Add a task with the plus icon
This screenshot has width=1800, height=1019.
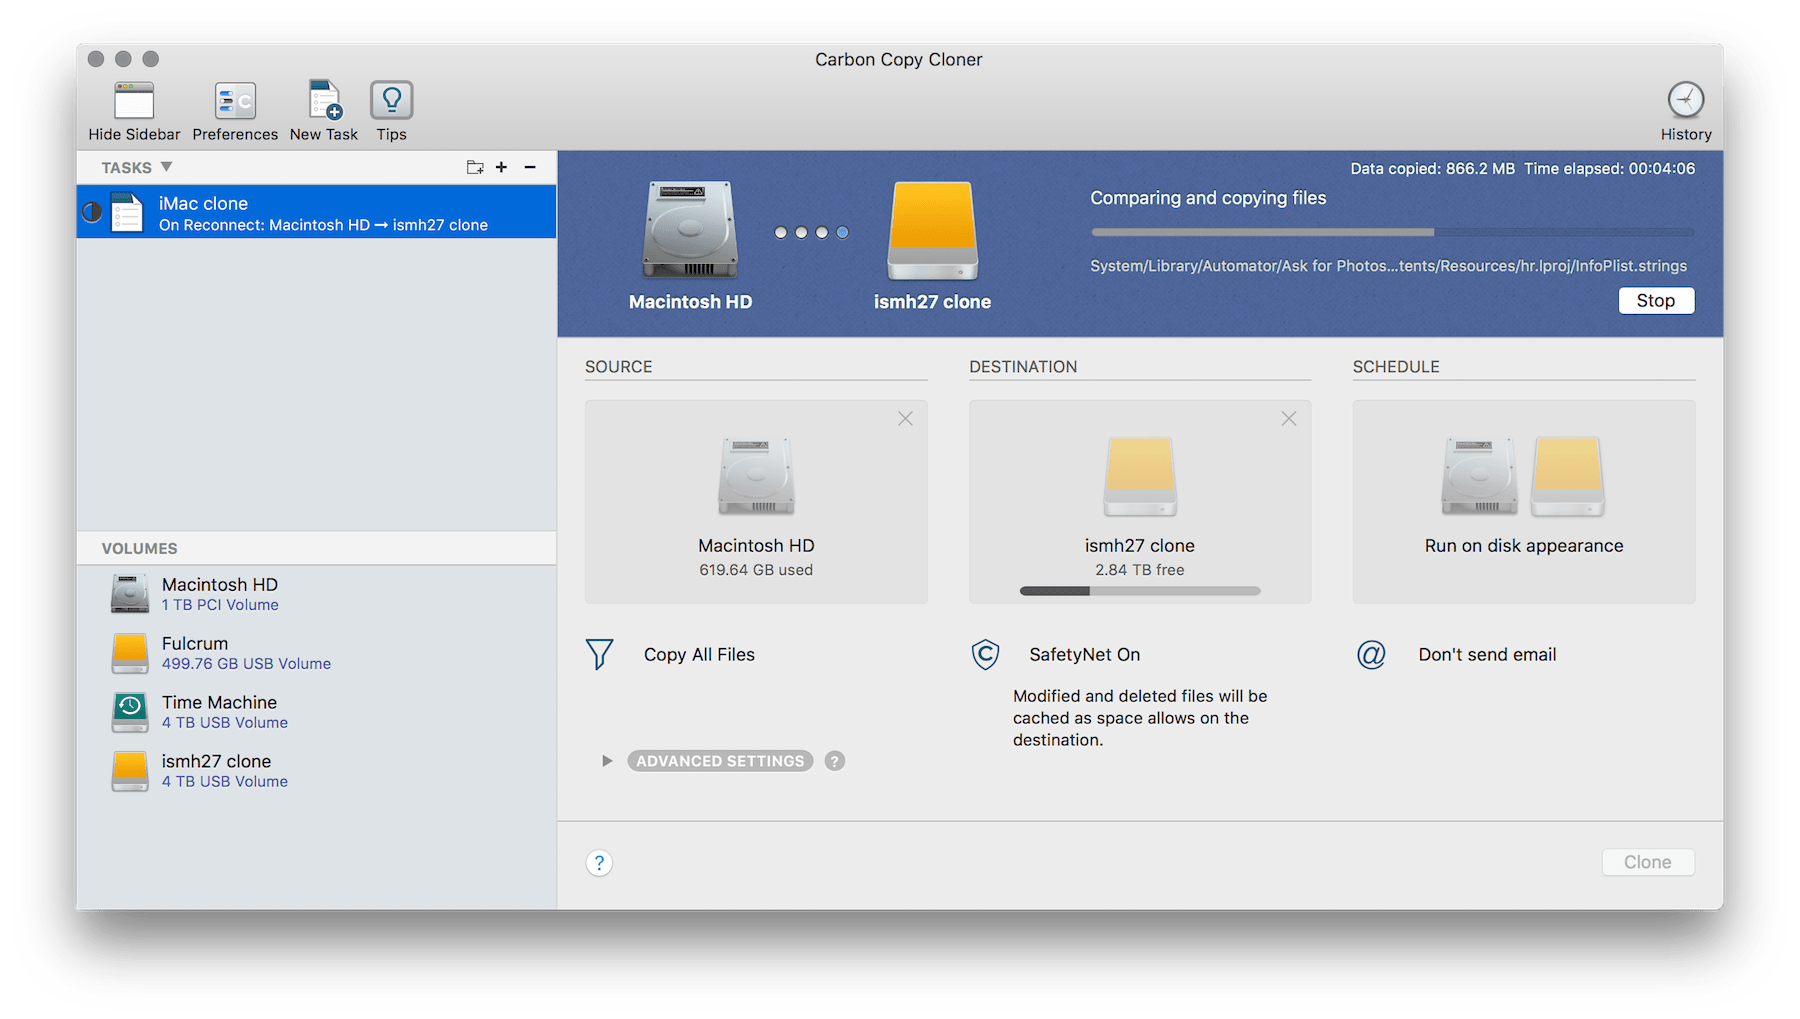(x=502, y=167)
